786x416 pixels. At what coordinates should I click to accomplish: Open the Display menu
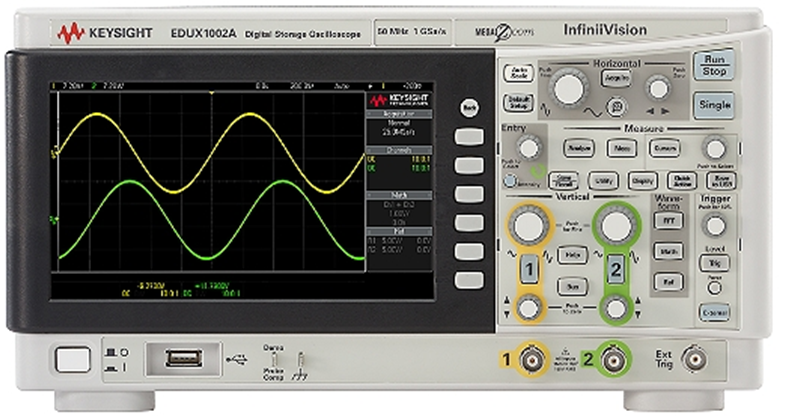coord(642,180)
